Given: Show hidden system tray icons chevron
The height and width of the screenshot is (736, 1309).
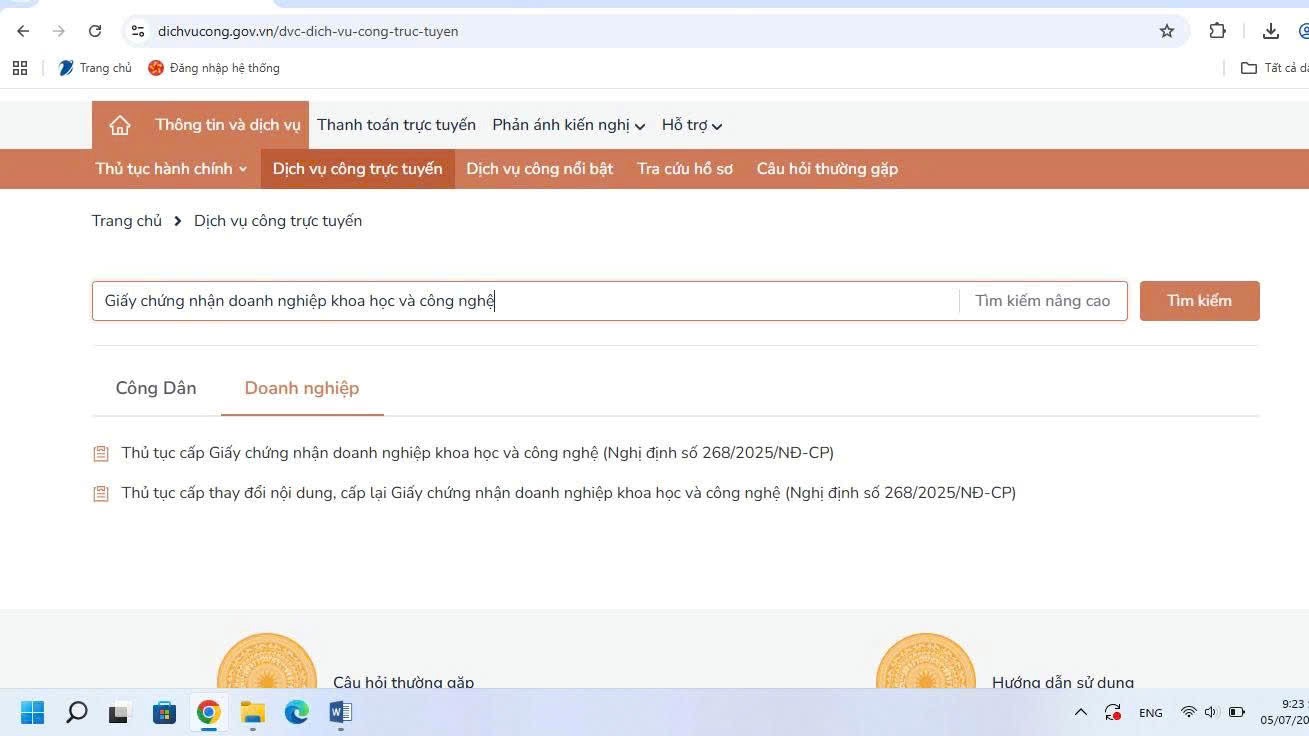Looking at the screenshot, I should tap(1080, 712).
